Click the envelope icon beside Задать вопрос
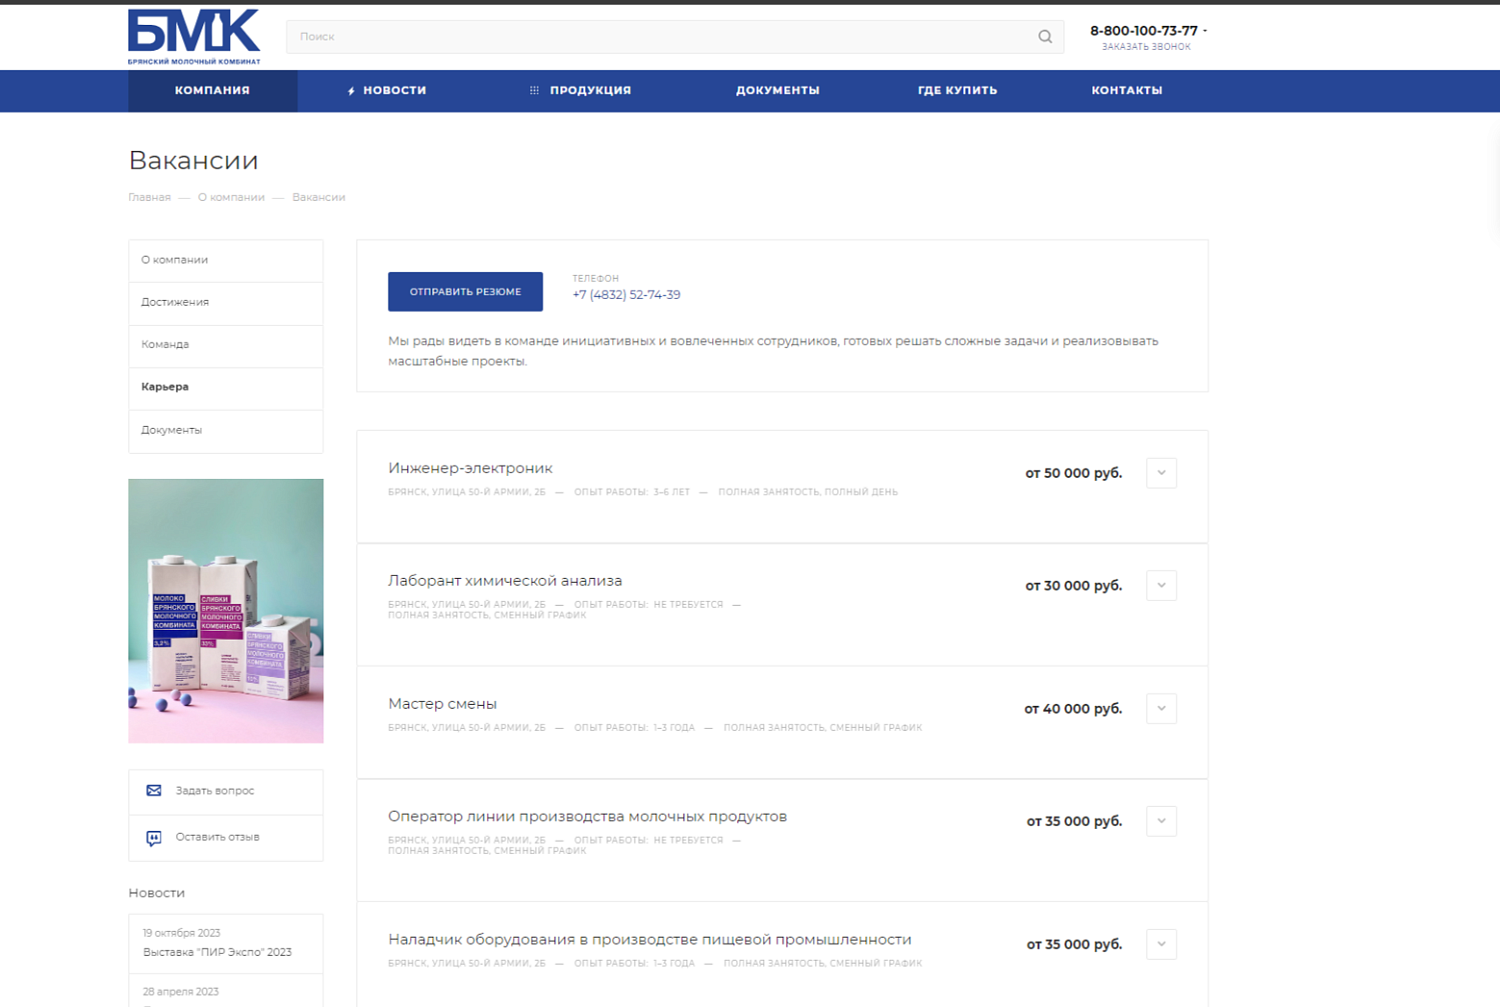This screenshot has width=1500, height=1007. tap(154, 791)
